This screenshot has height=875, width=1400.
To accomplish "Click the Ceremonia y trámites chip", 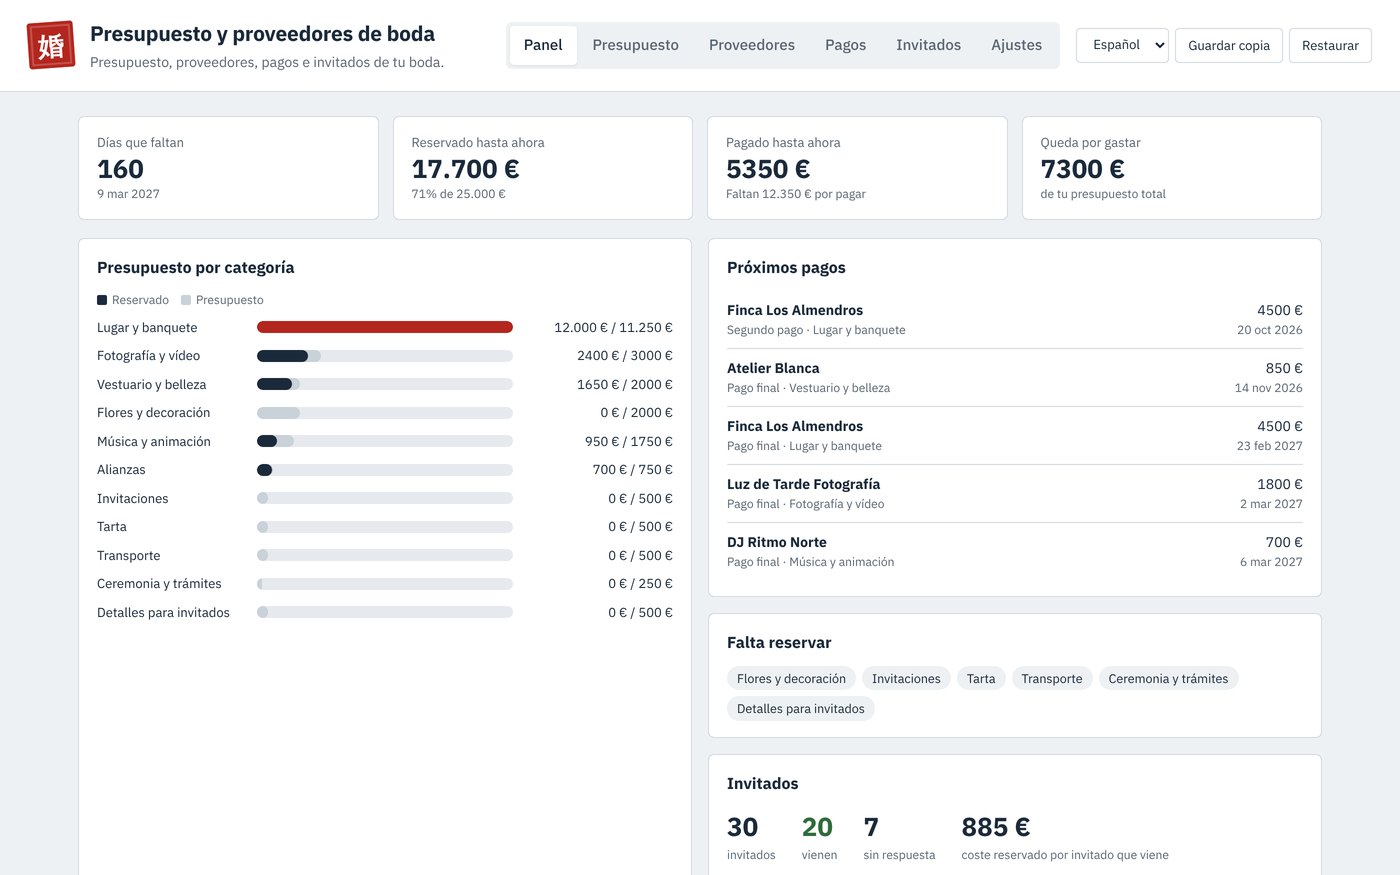I will point(1168,678).
